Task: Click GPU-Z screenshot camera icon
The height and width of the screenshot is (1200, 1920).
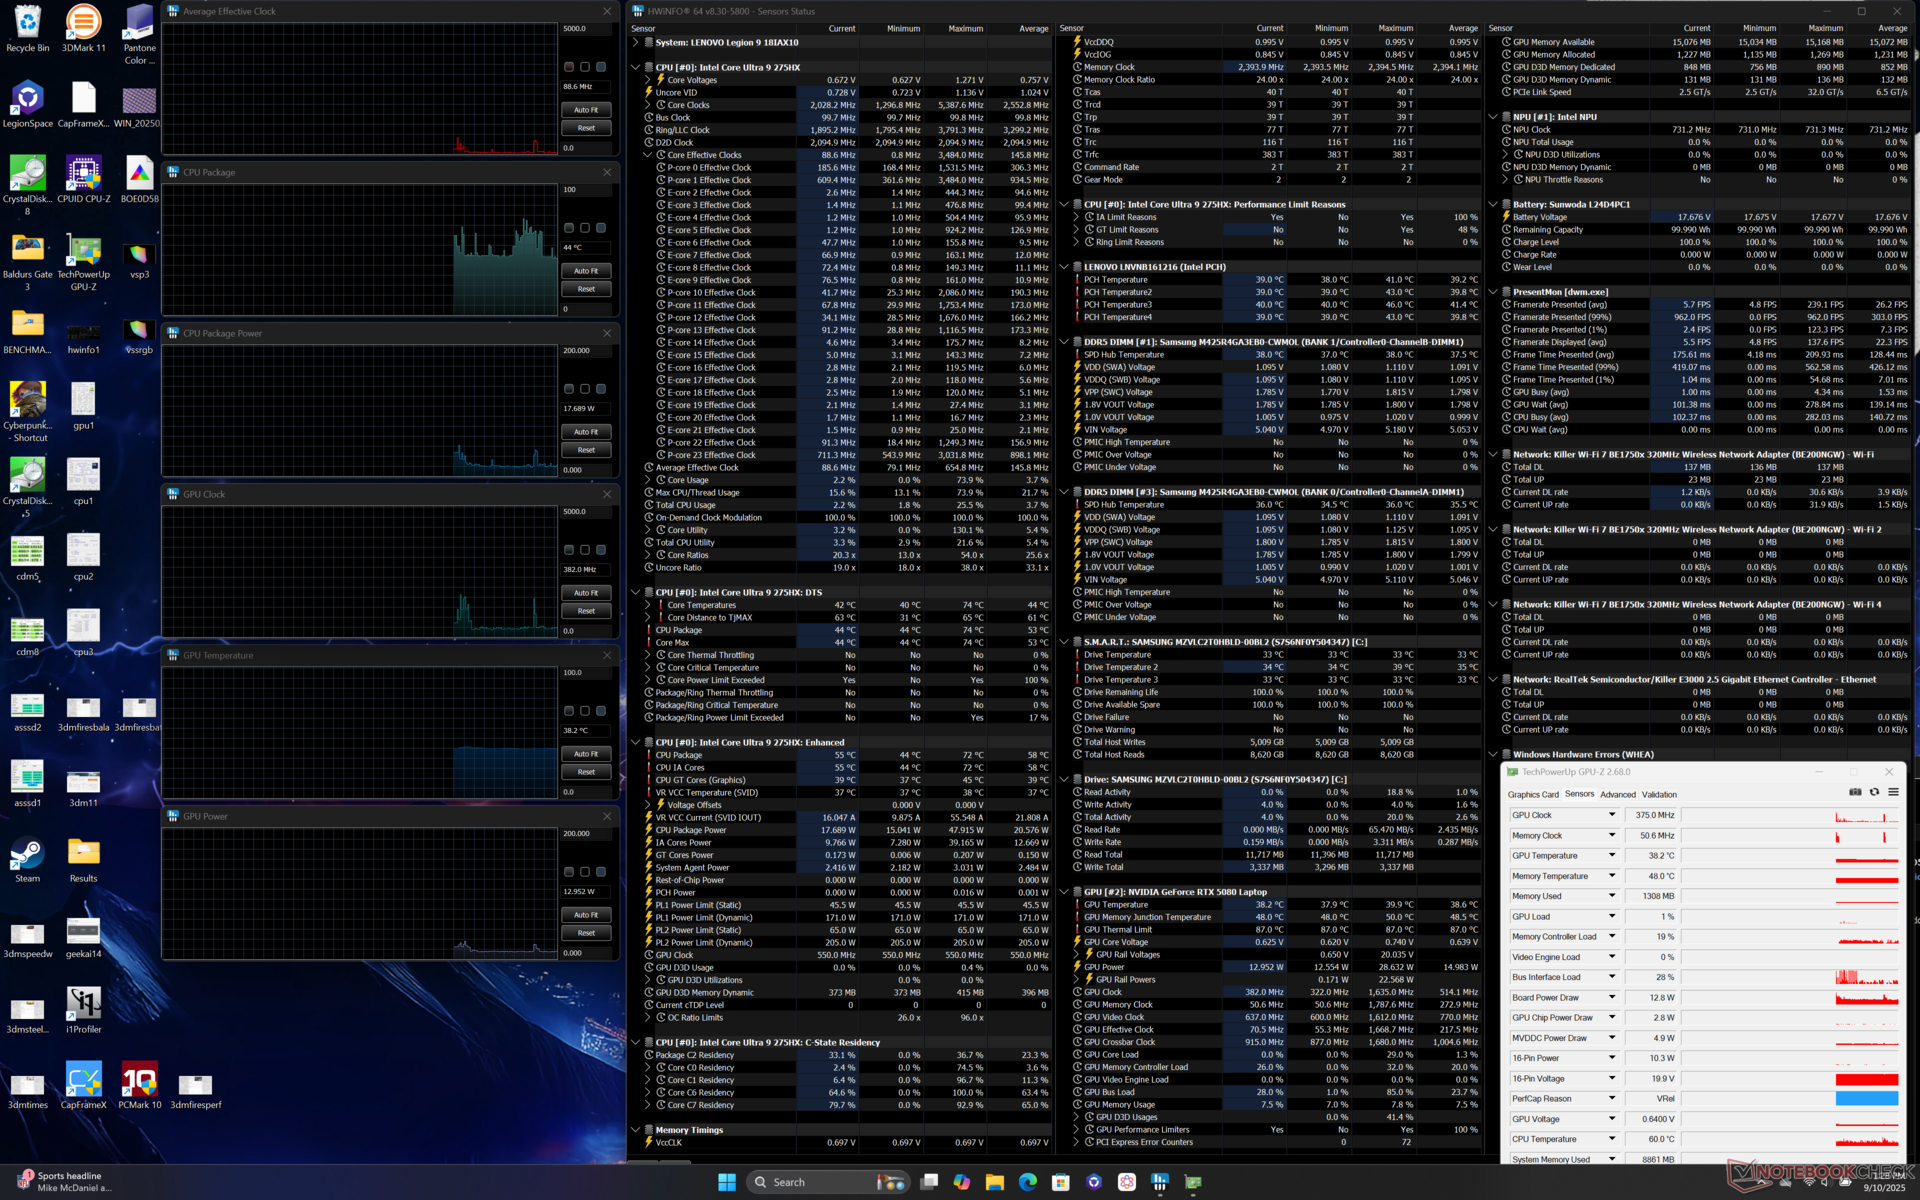Action: click(1855, 792)
